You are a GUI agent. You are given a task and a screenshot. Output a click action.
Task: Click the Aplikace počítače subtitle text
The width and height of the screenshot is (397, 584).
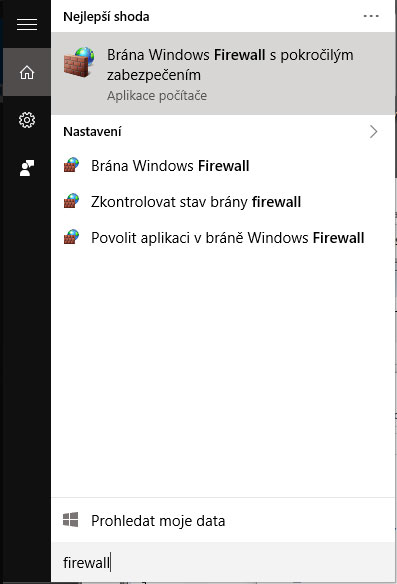coord(157,96)
